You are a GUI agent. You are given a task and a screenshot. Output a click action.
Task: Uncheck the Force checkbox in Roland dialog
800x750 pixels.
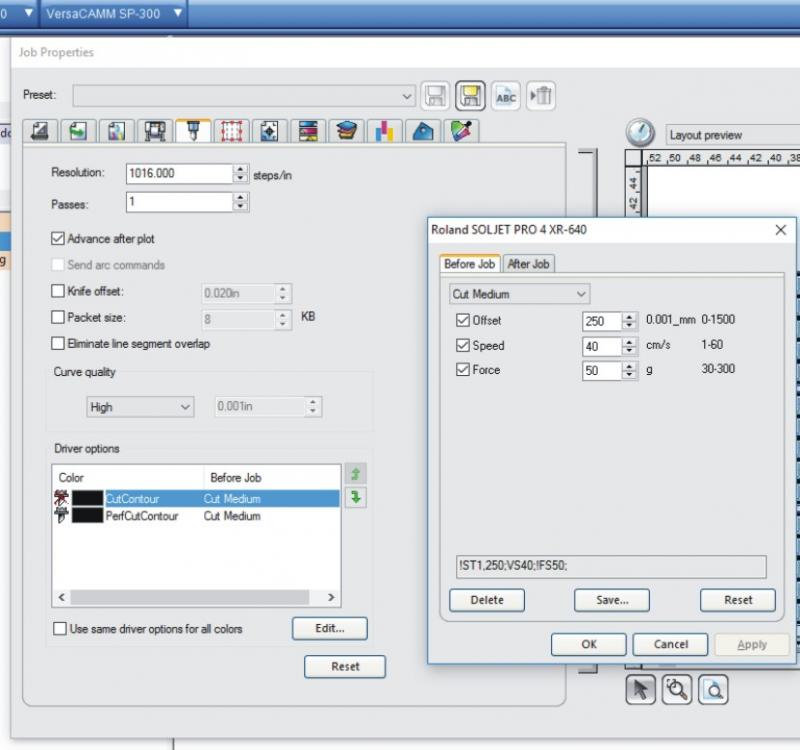tap(463, 369)
